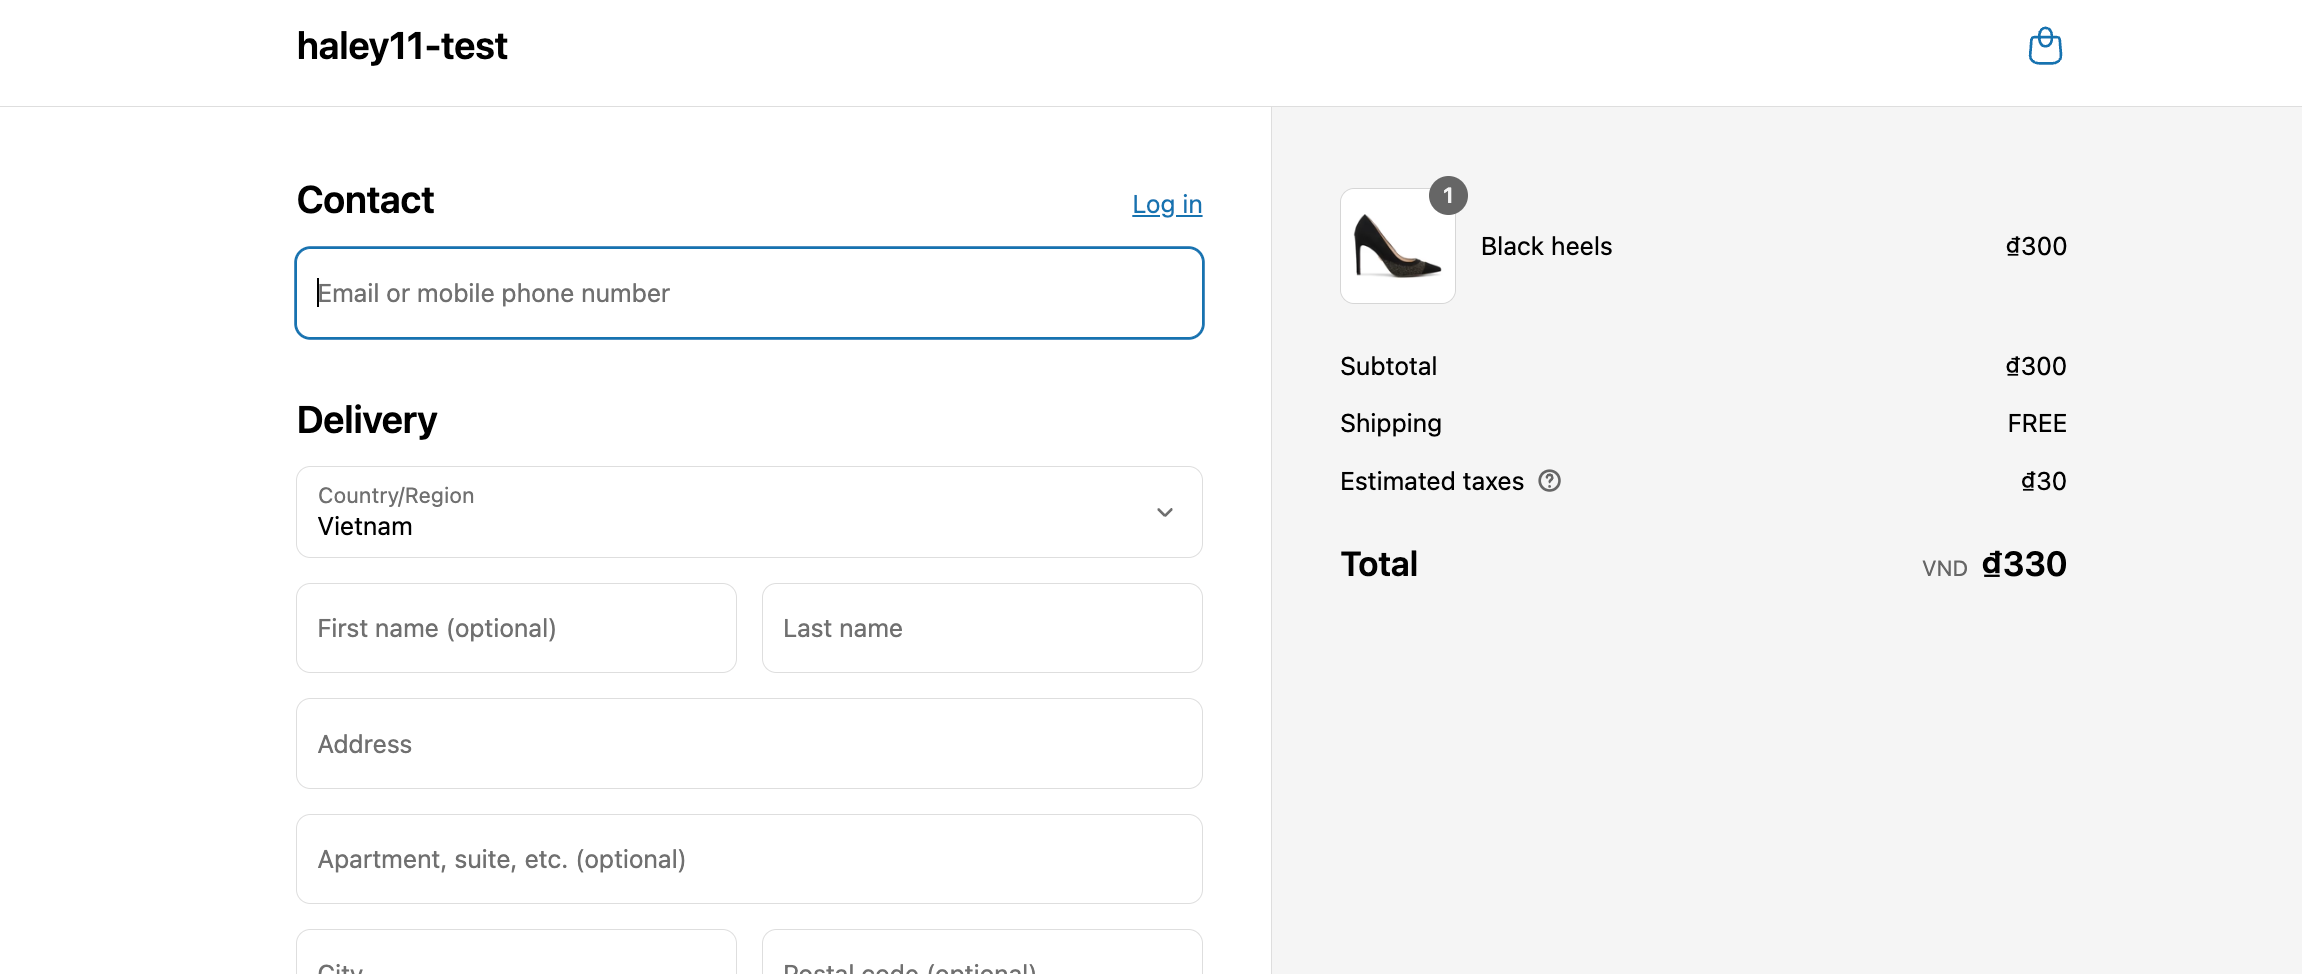Click the Apartment, suite, etc. field
Screen dimensions: 2302x974
(x=749, y=859)
